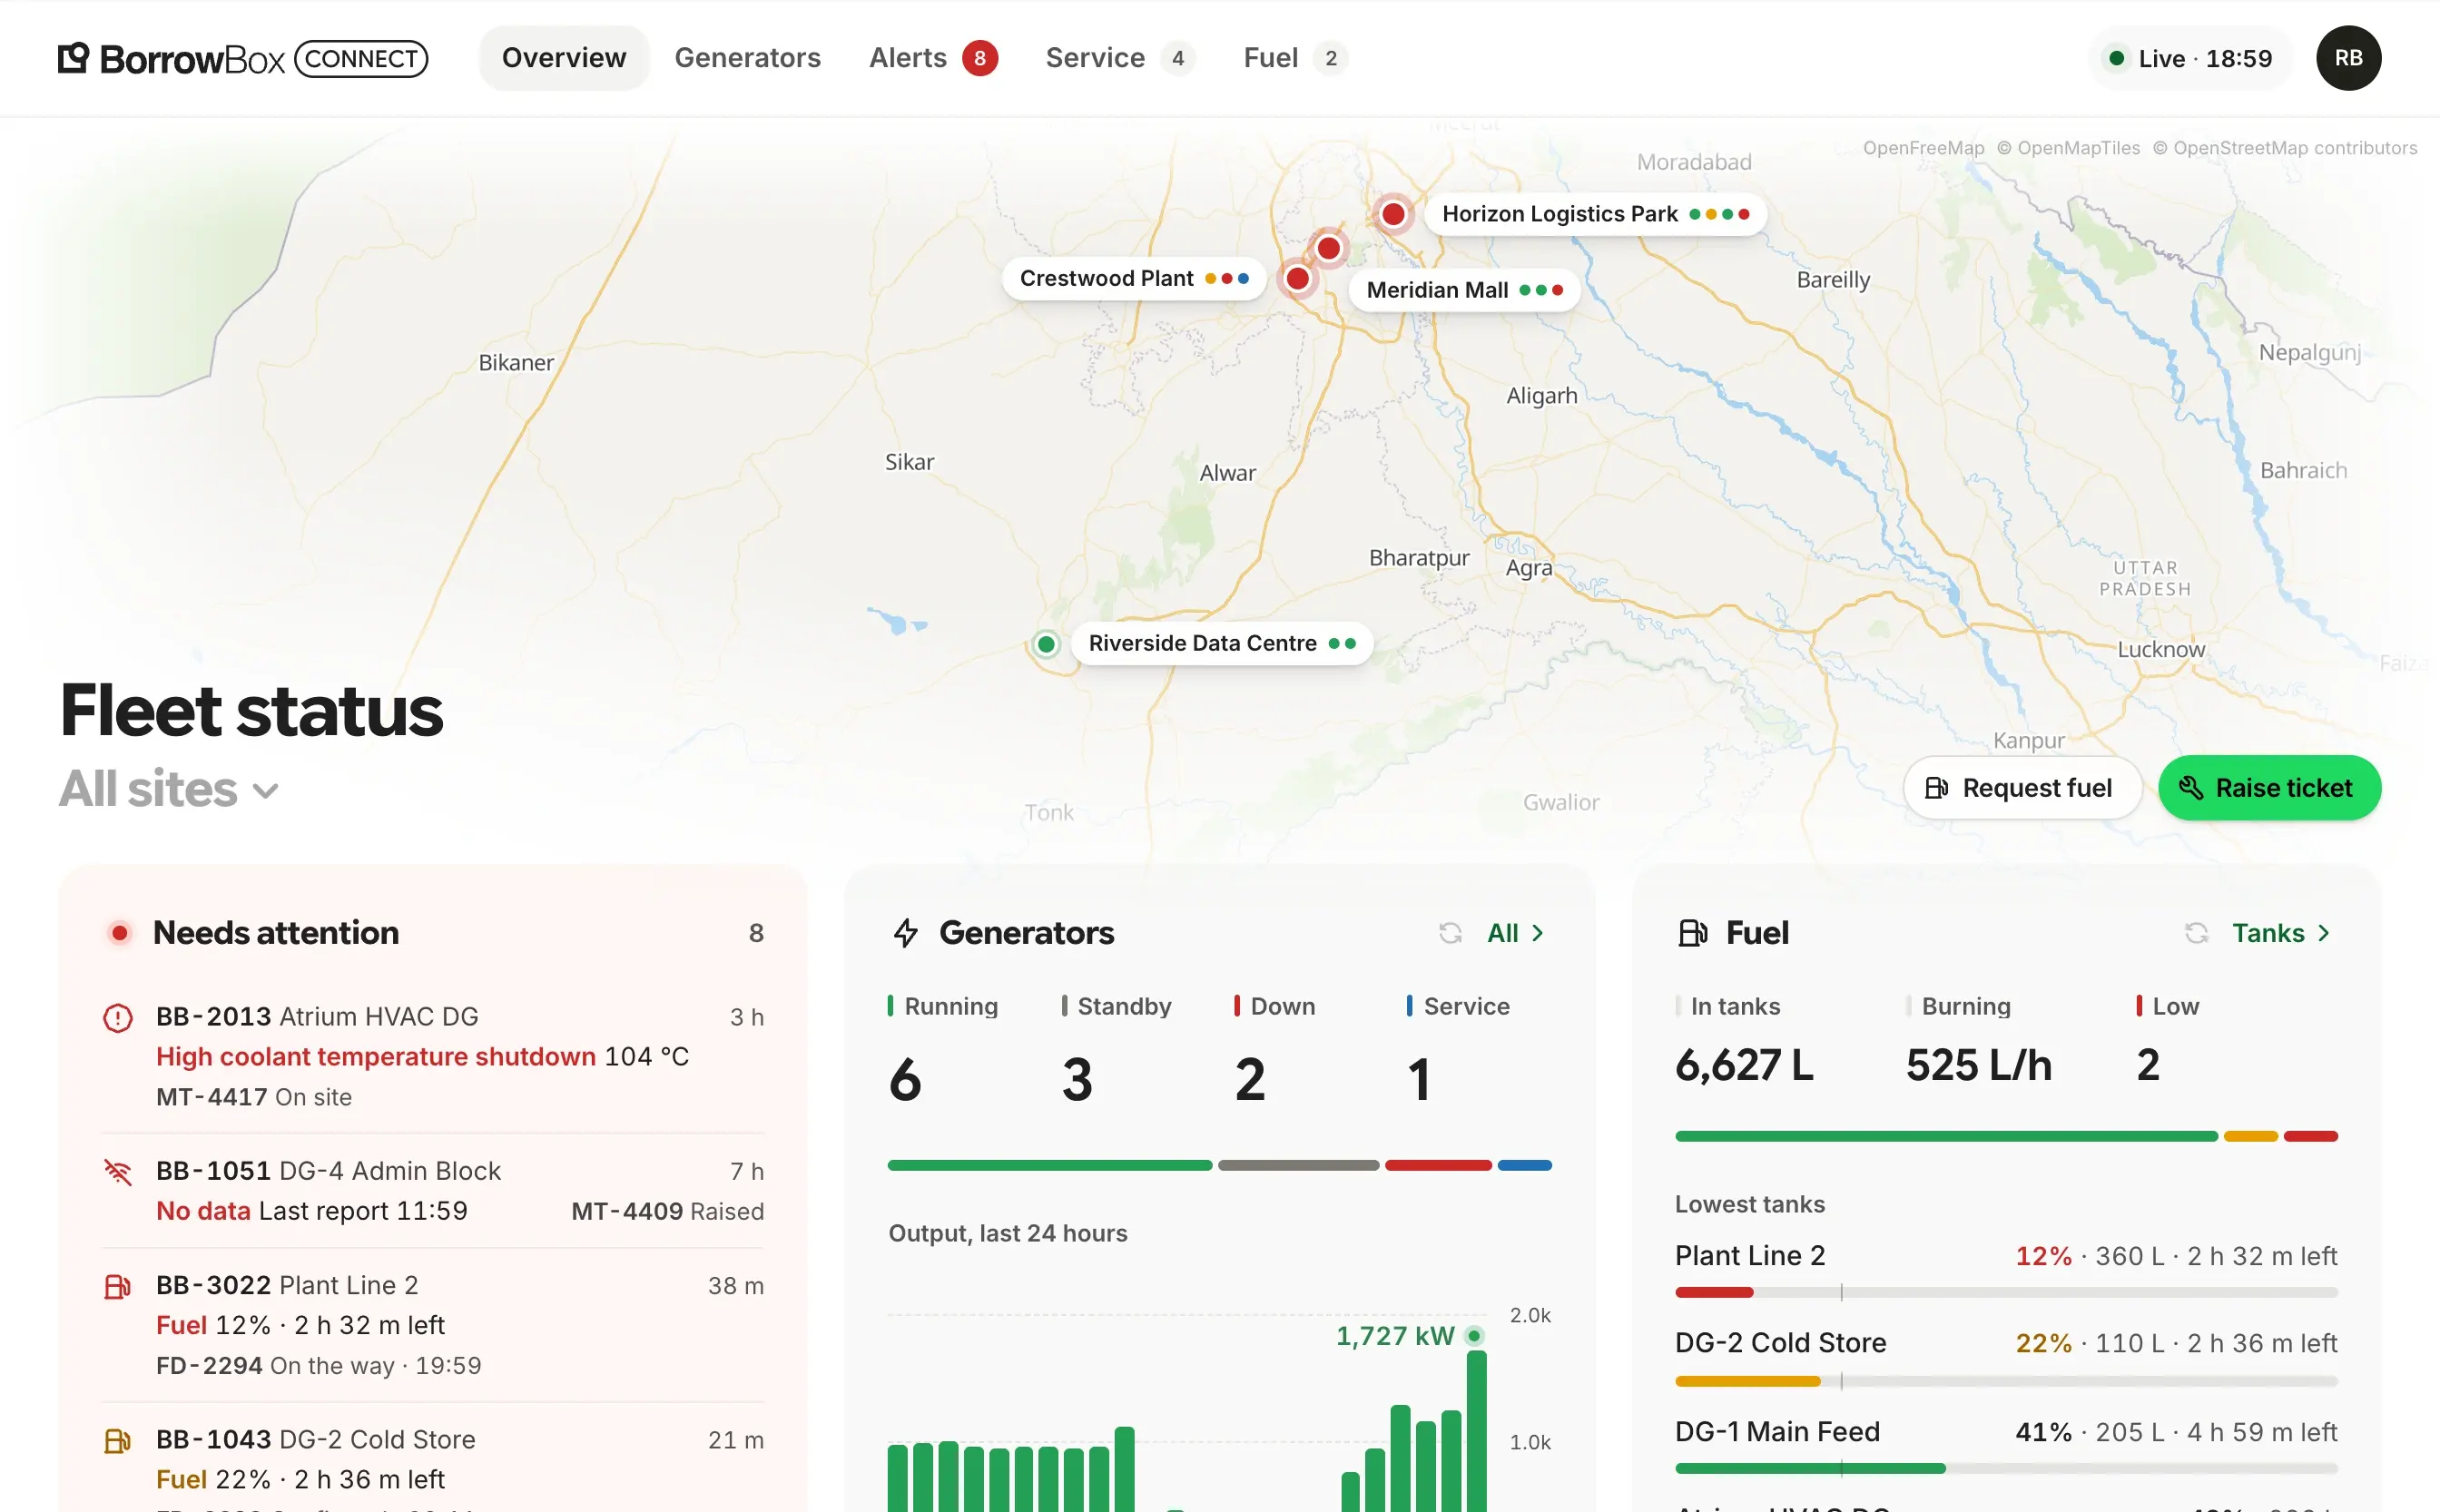Click the Burning 525 L/h value

[x=1978, y=1066]
